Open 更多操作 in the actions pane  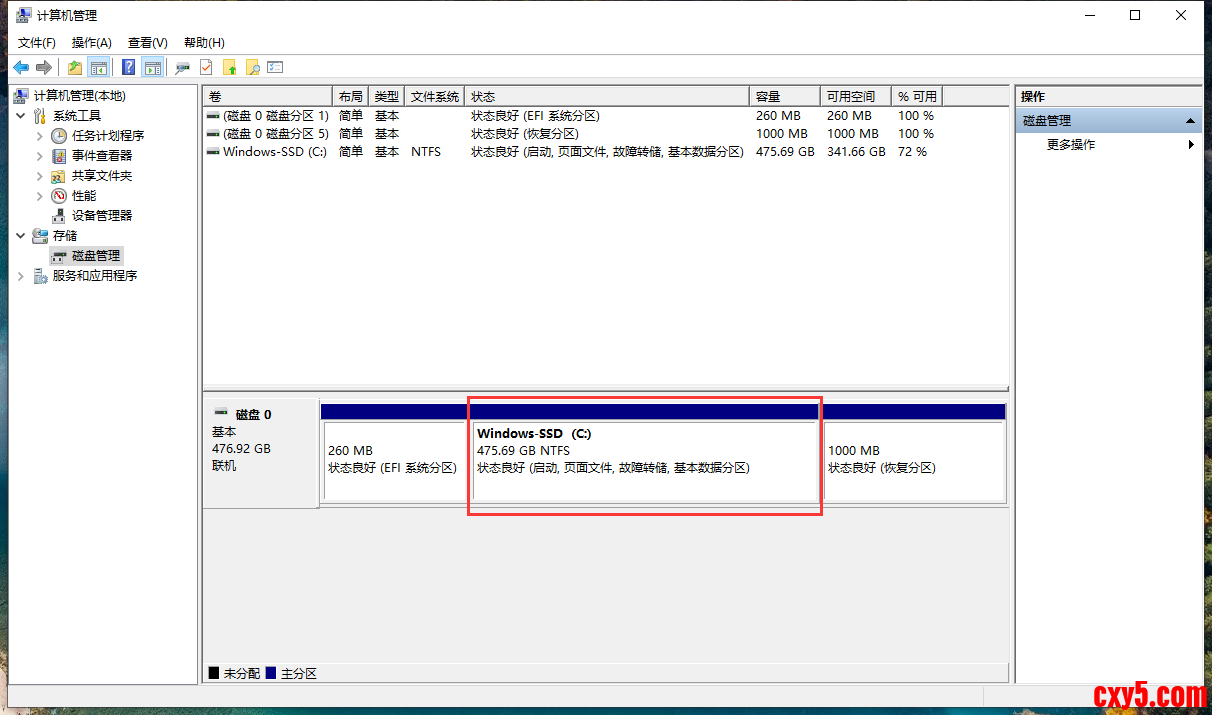pos(1071,145)
